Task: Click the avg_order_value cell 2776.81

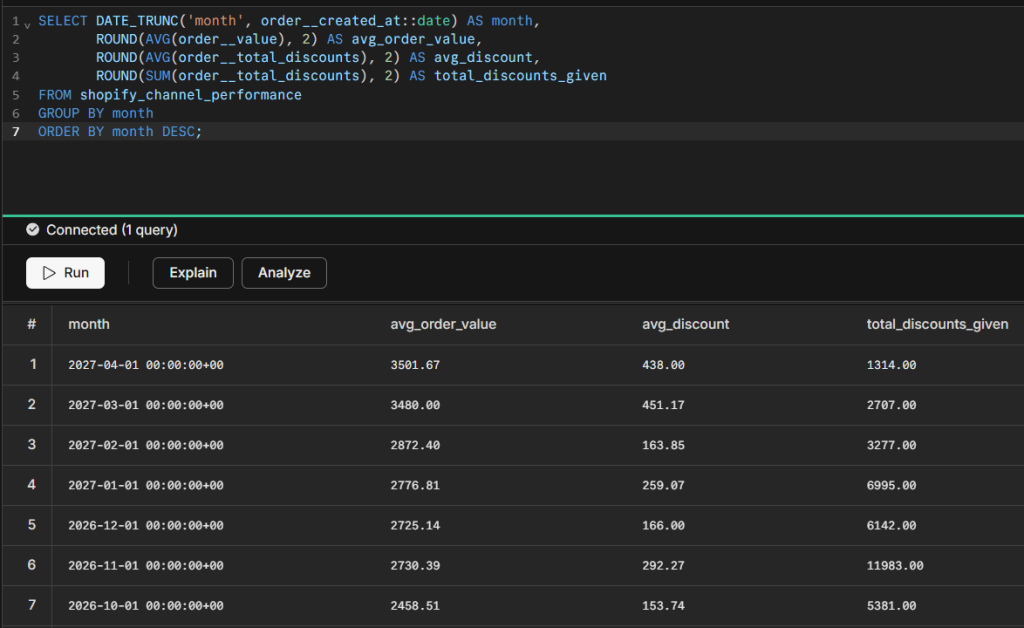Action: click(415, 486)
